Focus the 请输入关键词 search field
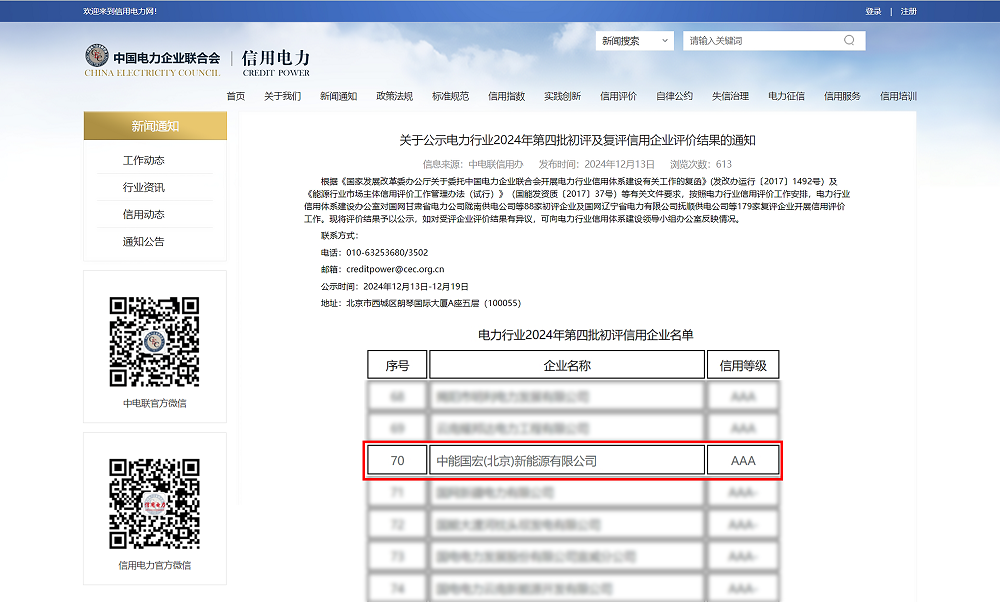 tap(774, 41)
